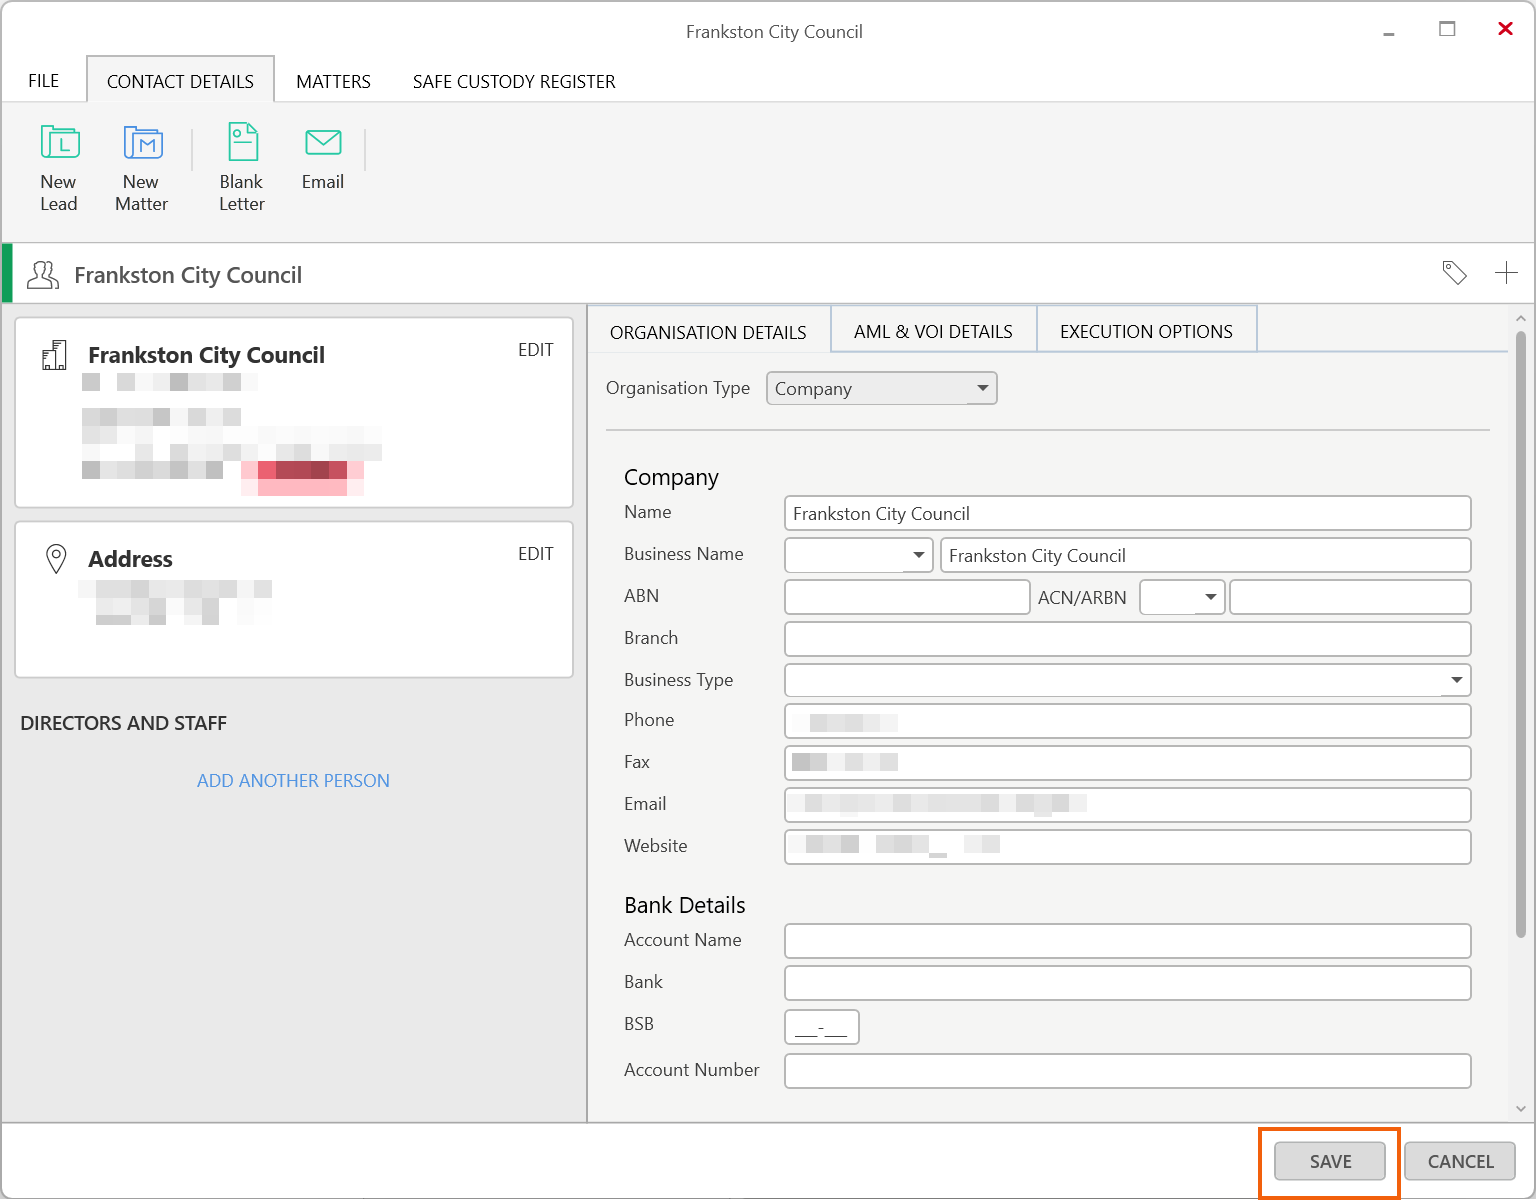The height and width of the screenshot is (1200, 1536).
Task: Click the New Lead icon
Action: coord(59,143)
